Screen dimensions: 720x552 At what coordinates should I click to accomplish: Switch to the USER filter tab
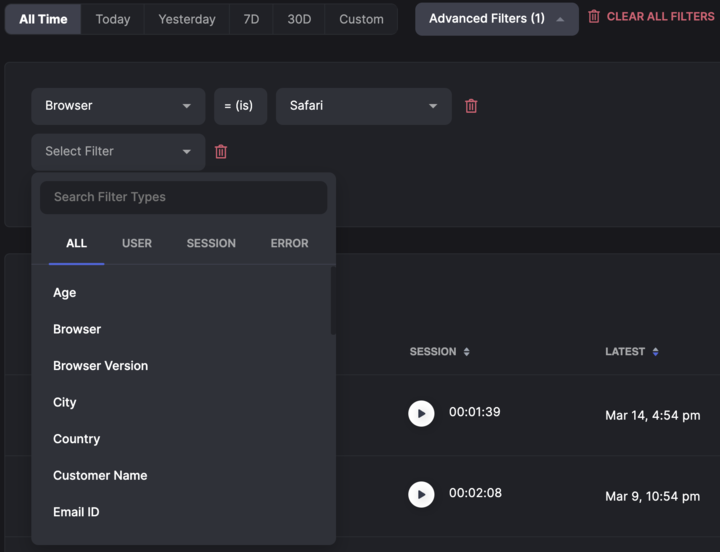click(x=137, y=243)
